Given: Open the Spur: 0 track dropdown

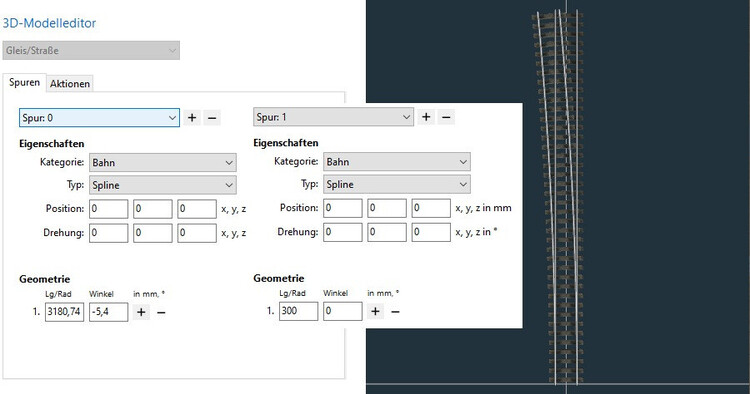Looking at the screenshot, I should point(99,118).
